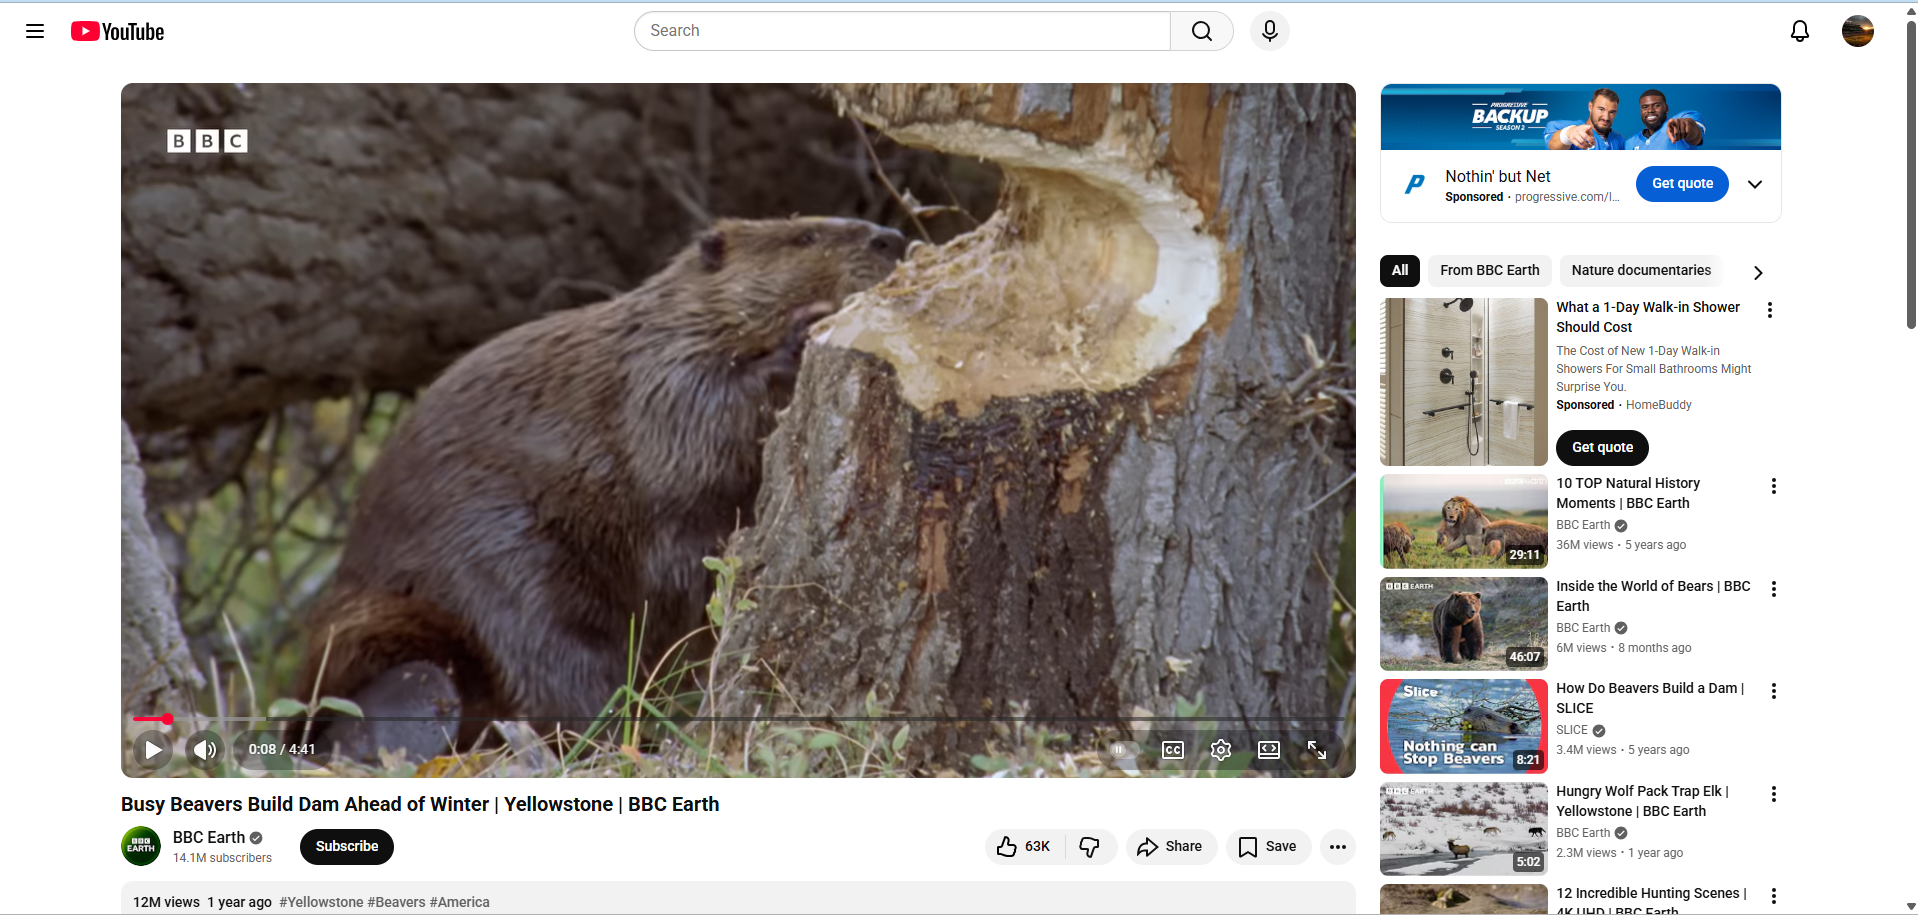Open video settings gear
This screenshot has width=1918, height=915.
click(1220, 750)
